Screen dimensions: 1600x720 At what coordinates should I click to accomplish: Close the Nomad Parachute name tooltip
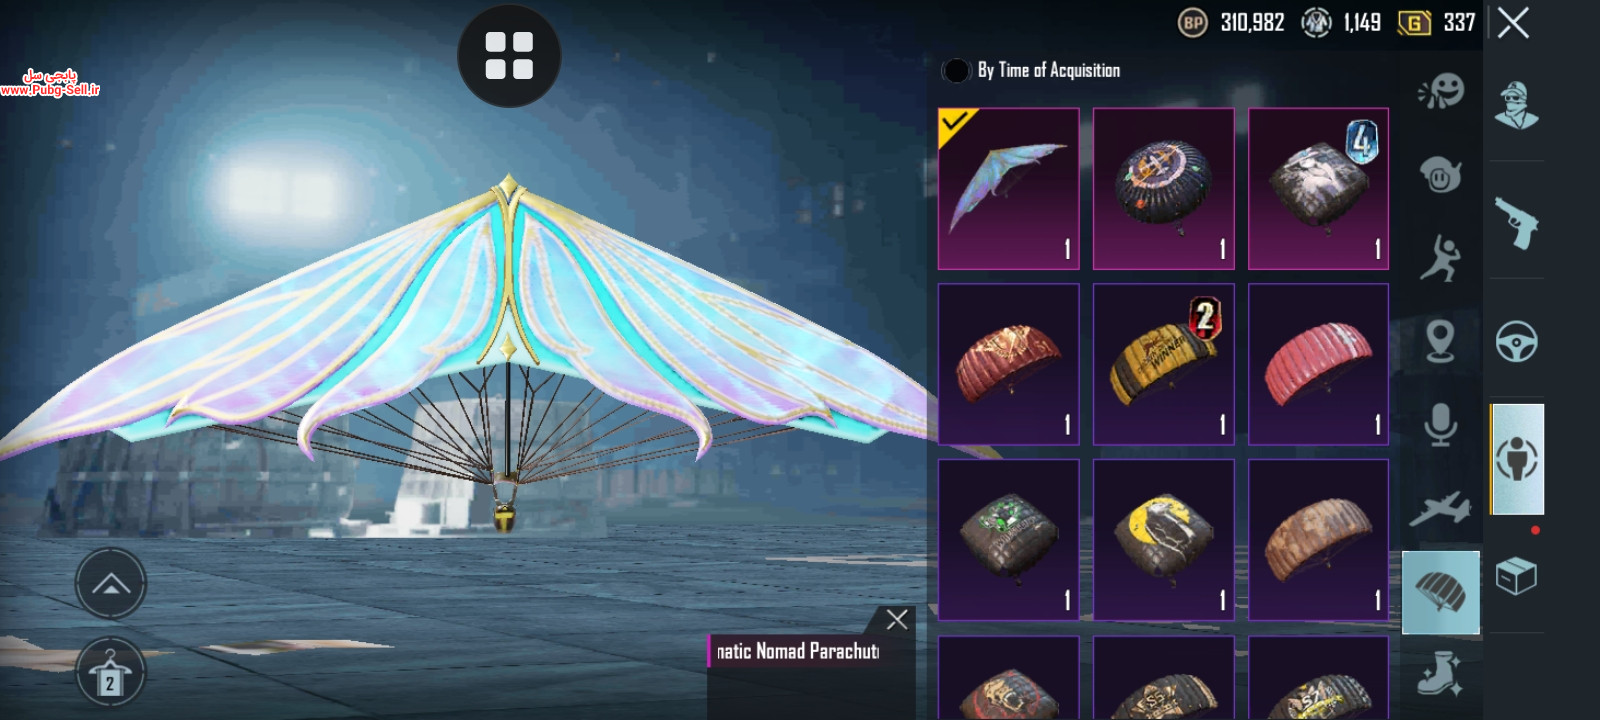(x=897, y=619)
